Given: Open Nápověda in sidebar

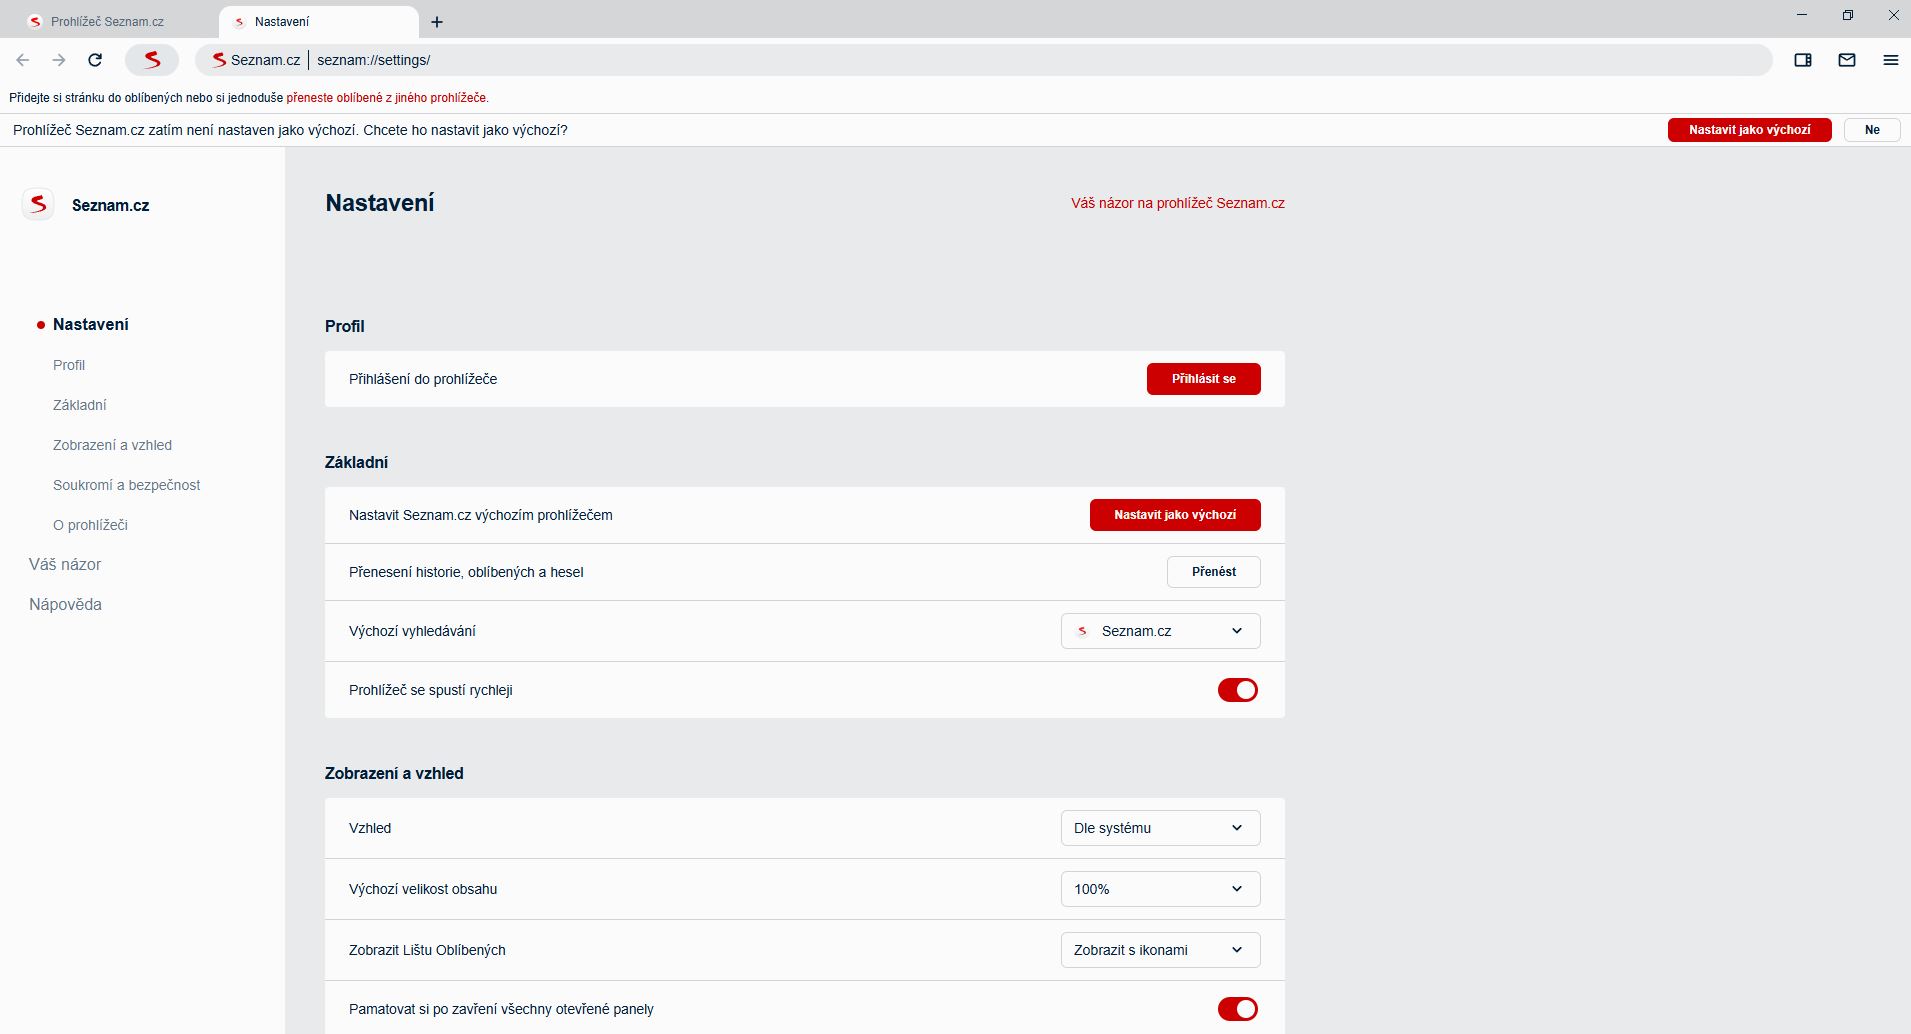Looking at the screenshot, I should [65, 604].
